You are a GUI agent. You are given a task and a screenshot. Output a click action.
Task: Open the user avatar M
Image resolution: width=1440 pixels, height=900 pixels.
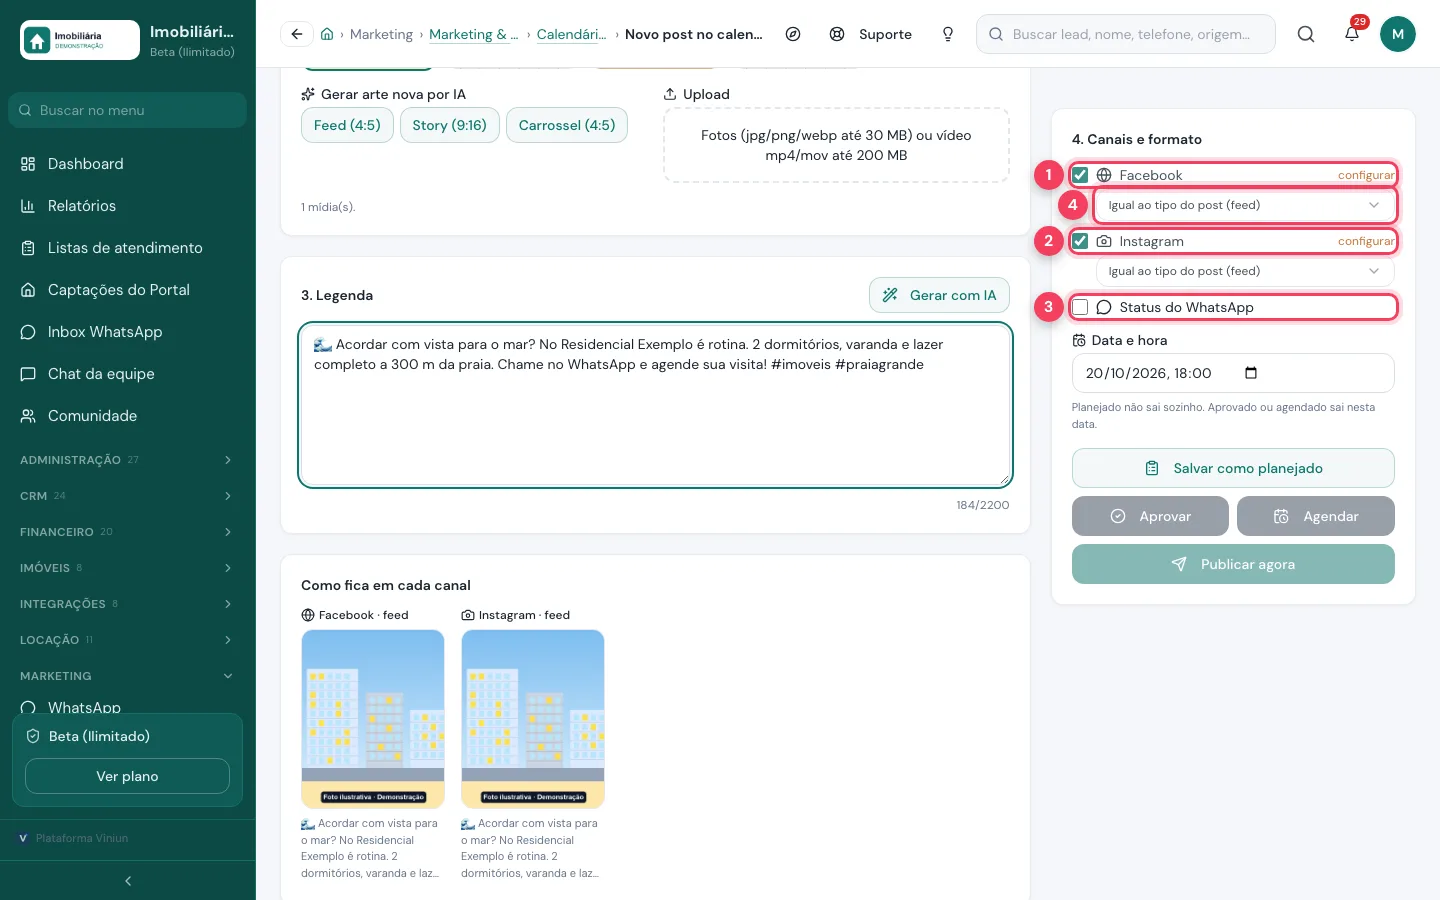click(x=1398, y=34)
